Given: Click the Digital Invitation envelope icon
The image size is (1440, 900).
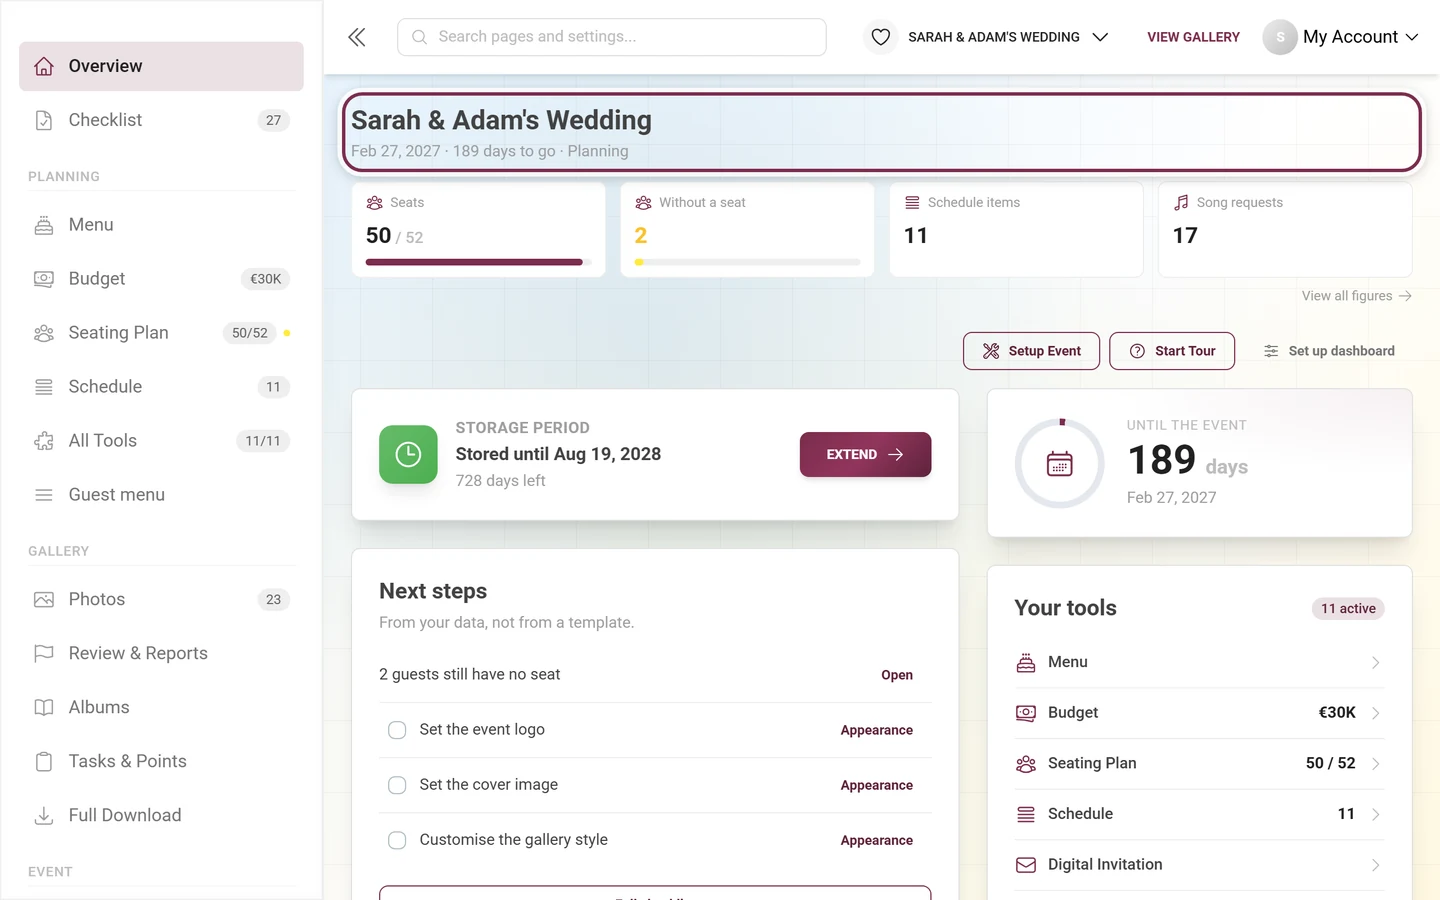Looking at the screenshot, I should coord(1026,865).
